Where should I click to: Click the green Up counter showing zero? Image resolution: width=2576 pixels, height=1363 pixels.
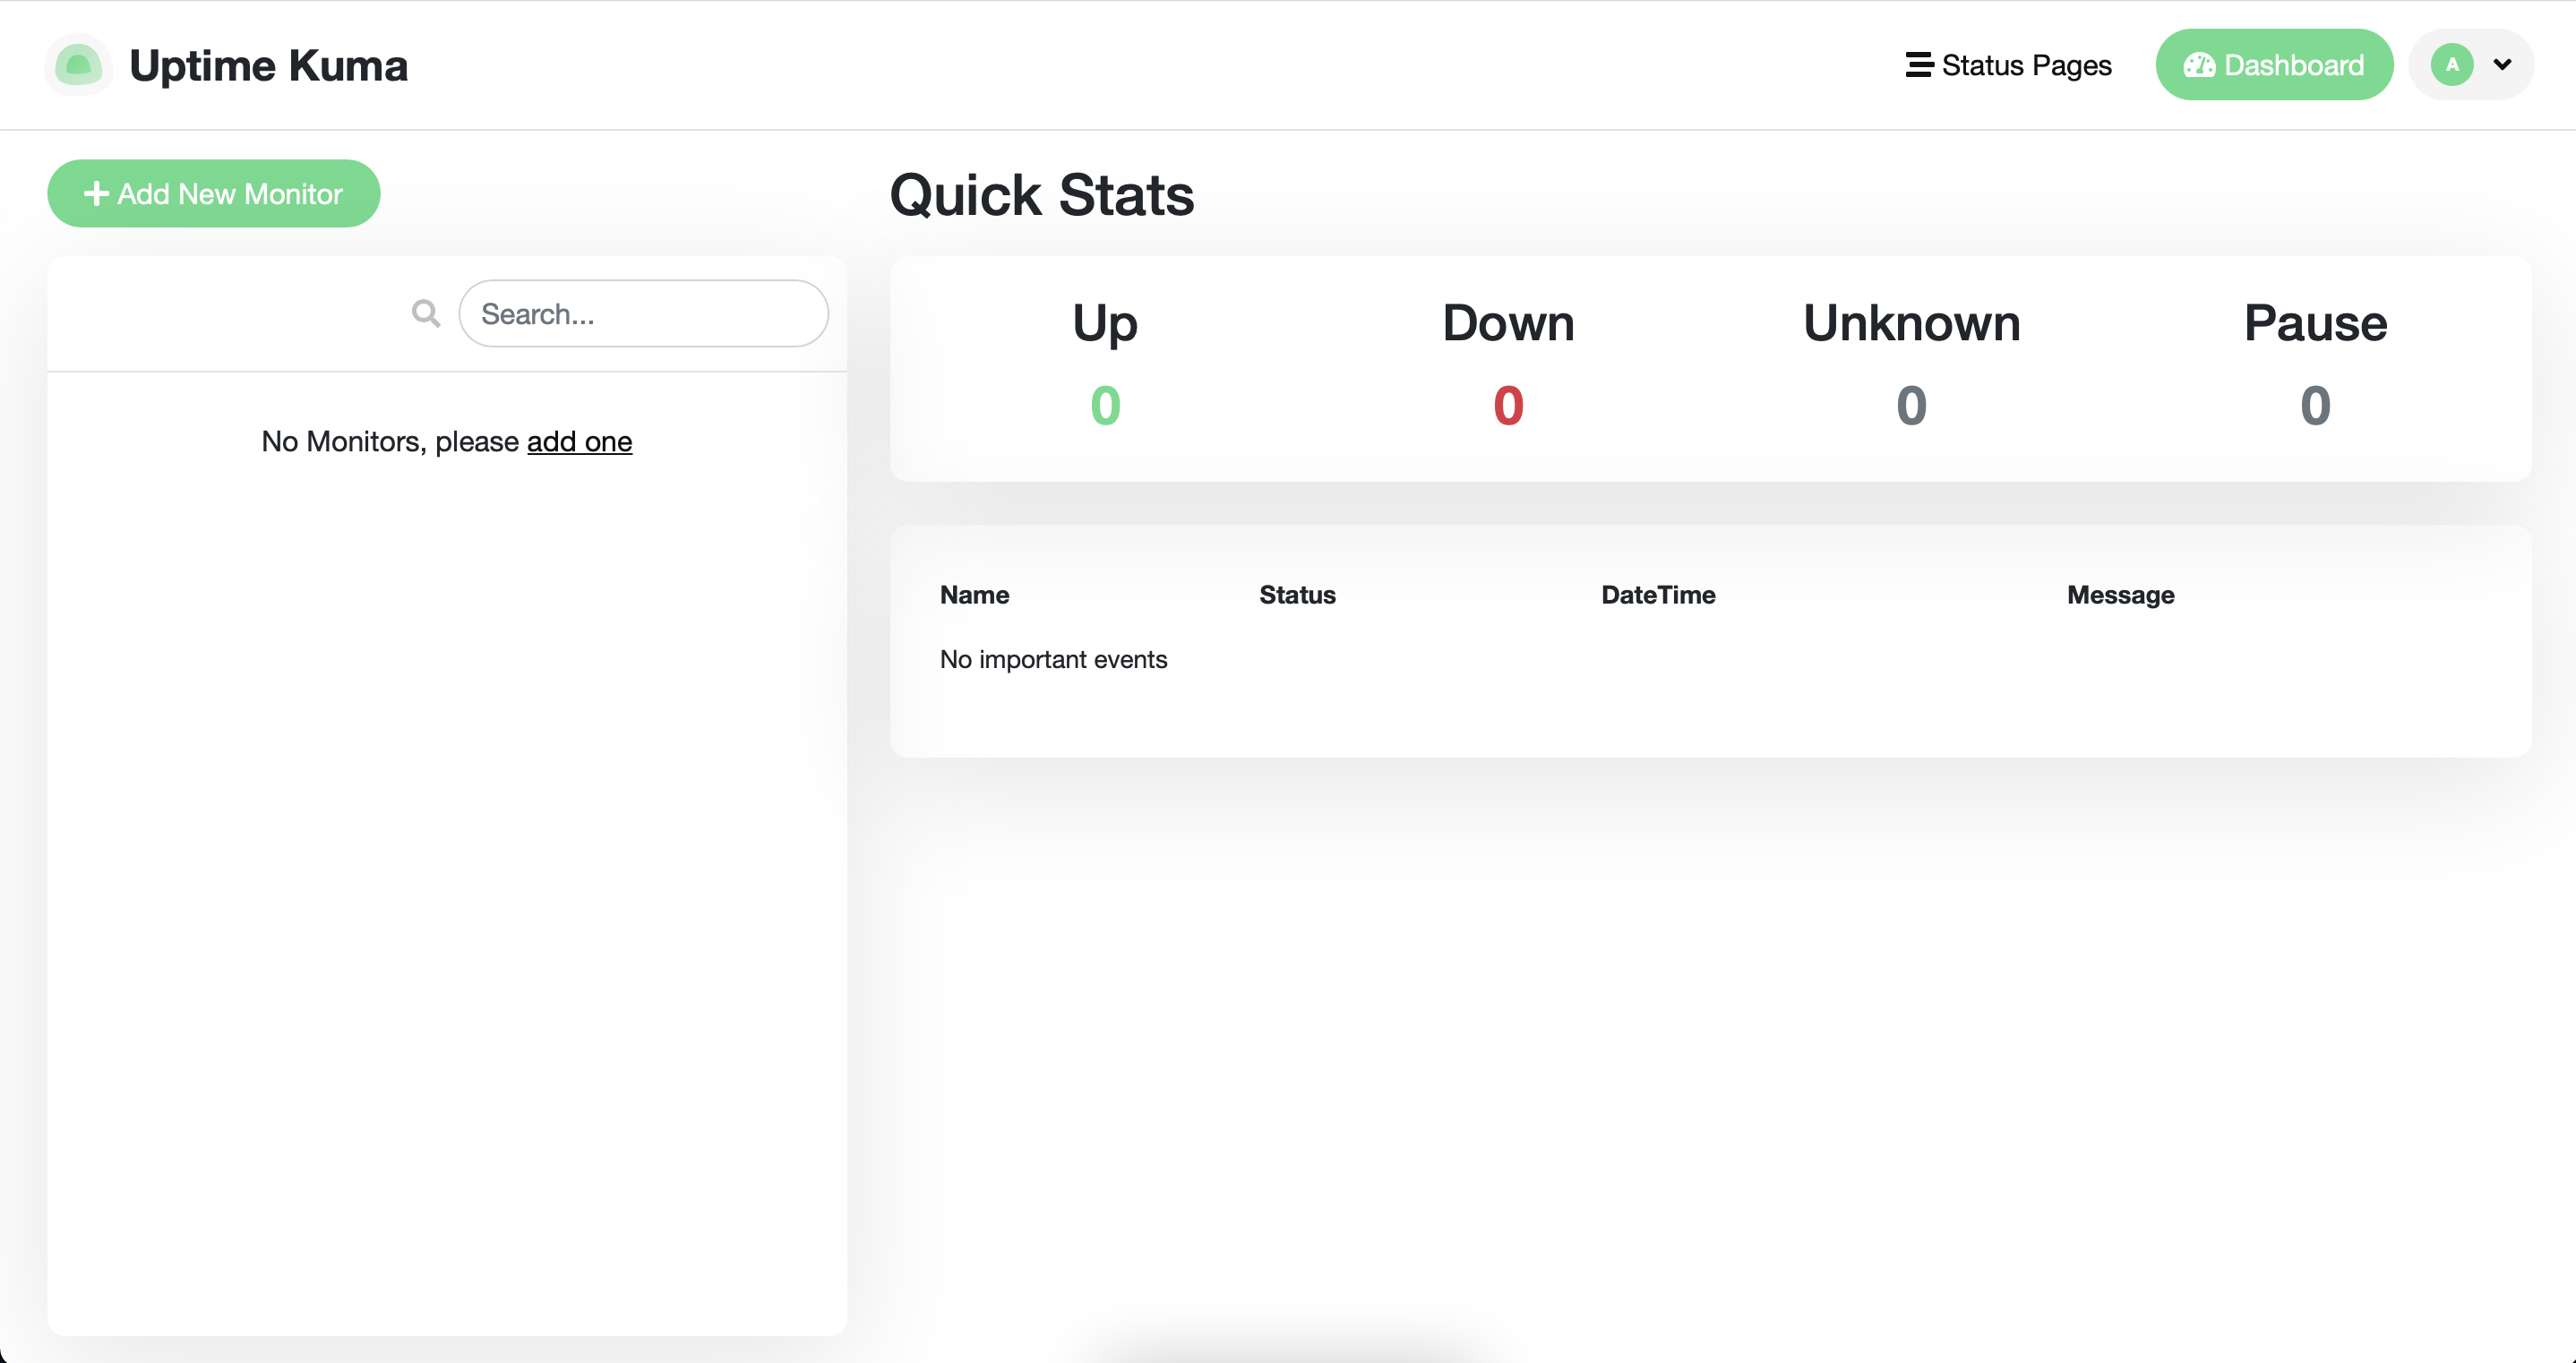click(1104, 404)
